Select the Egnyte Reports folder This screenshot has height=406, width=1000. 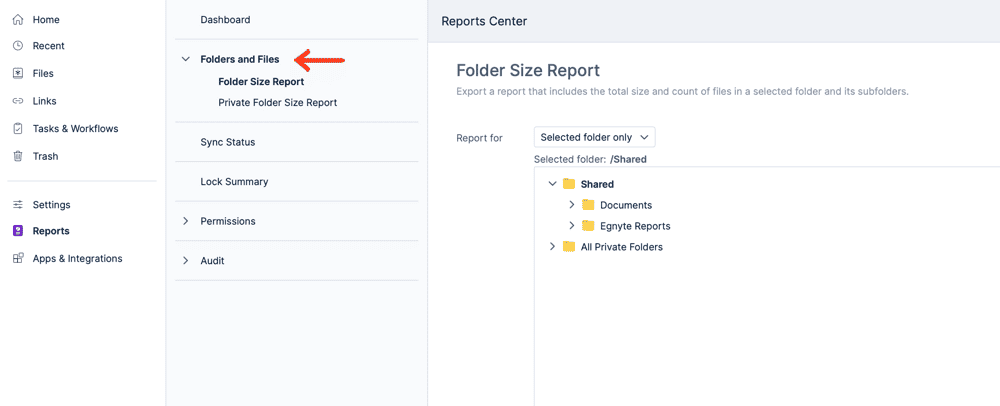(x=635, y=226)
